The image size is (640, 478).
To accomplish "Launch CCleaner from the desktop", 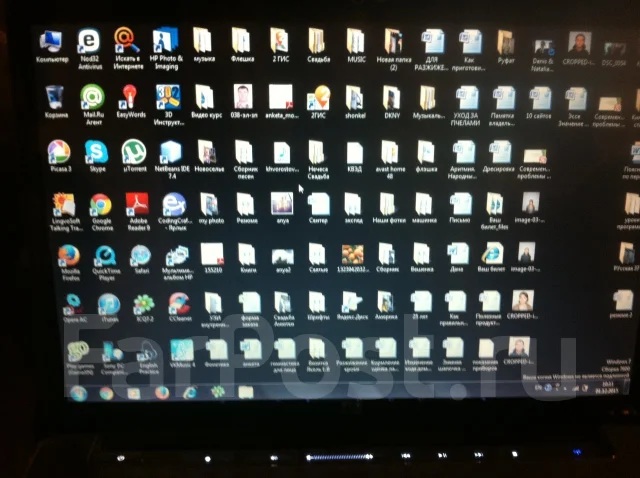I will click(179, 307).
